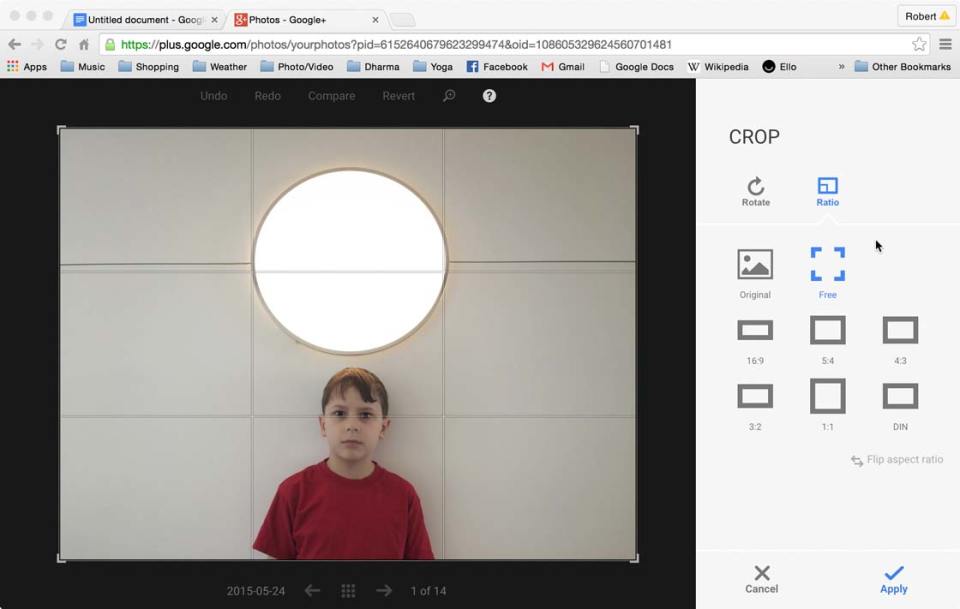Select the Free crop ratio
Image resolution: width=960 pixels, height=609 pixels.
pos(827,265)
